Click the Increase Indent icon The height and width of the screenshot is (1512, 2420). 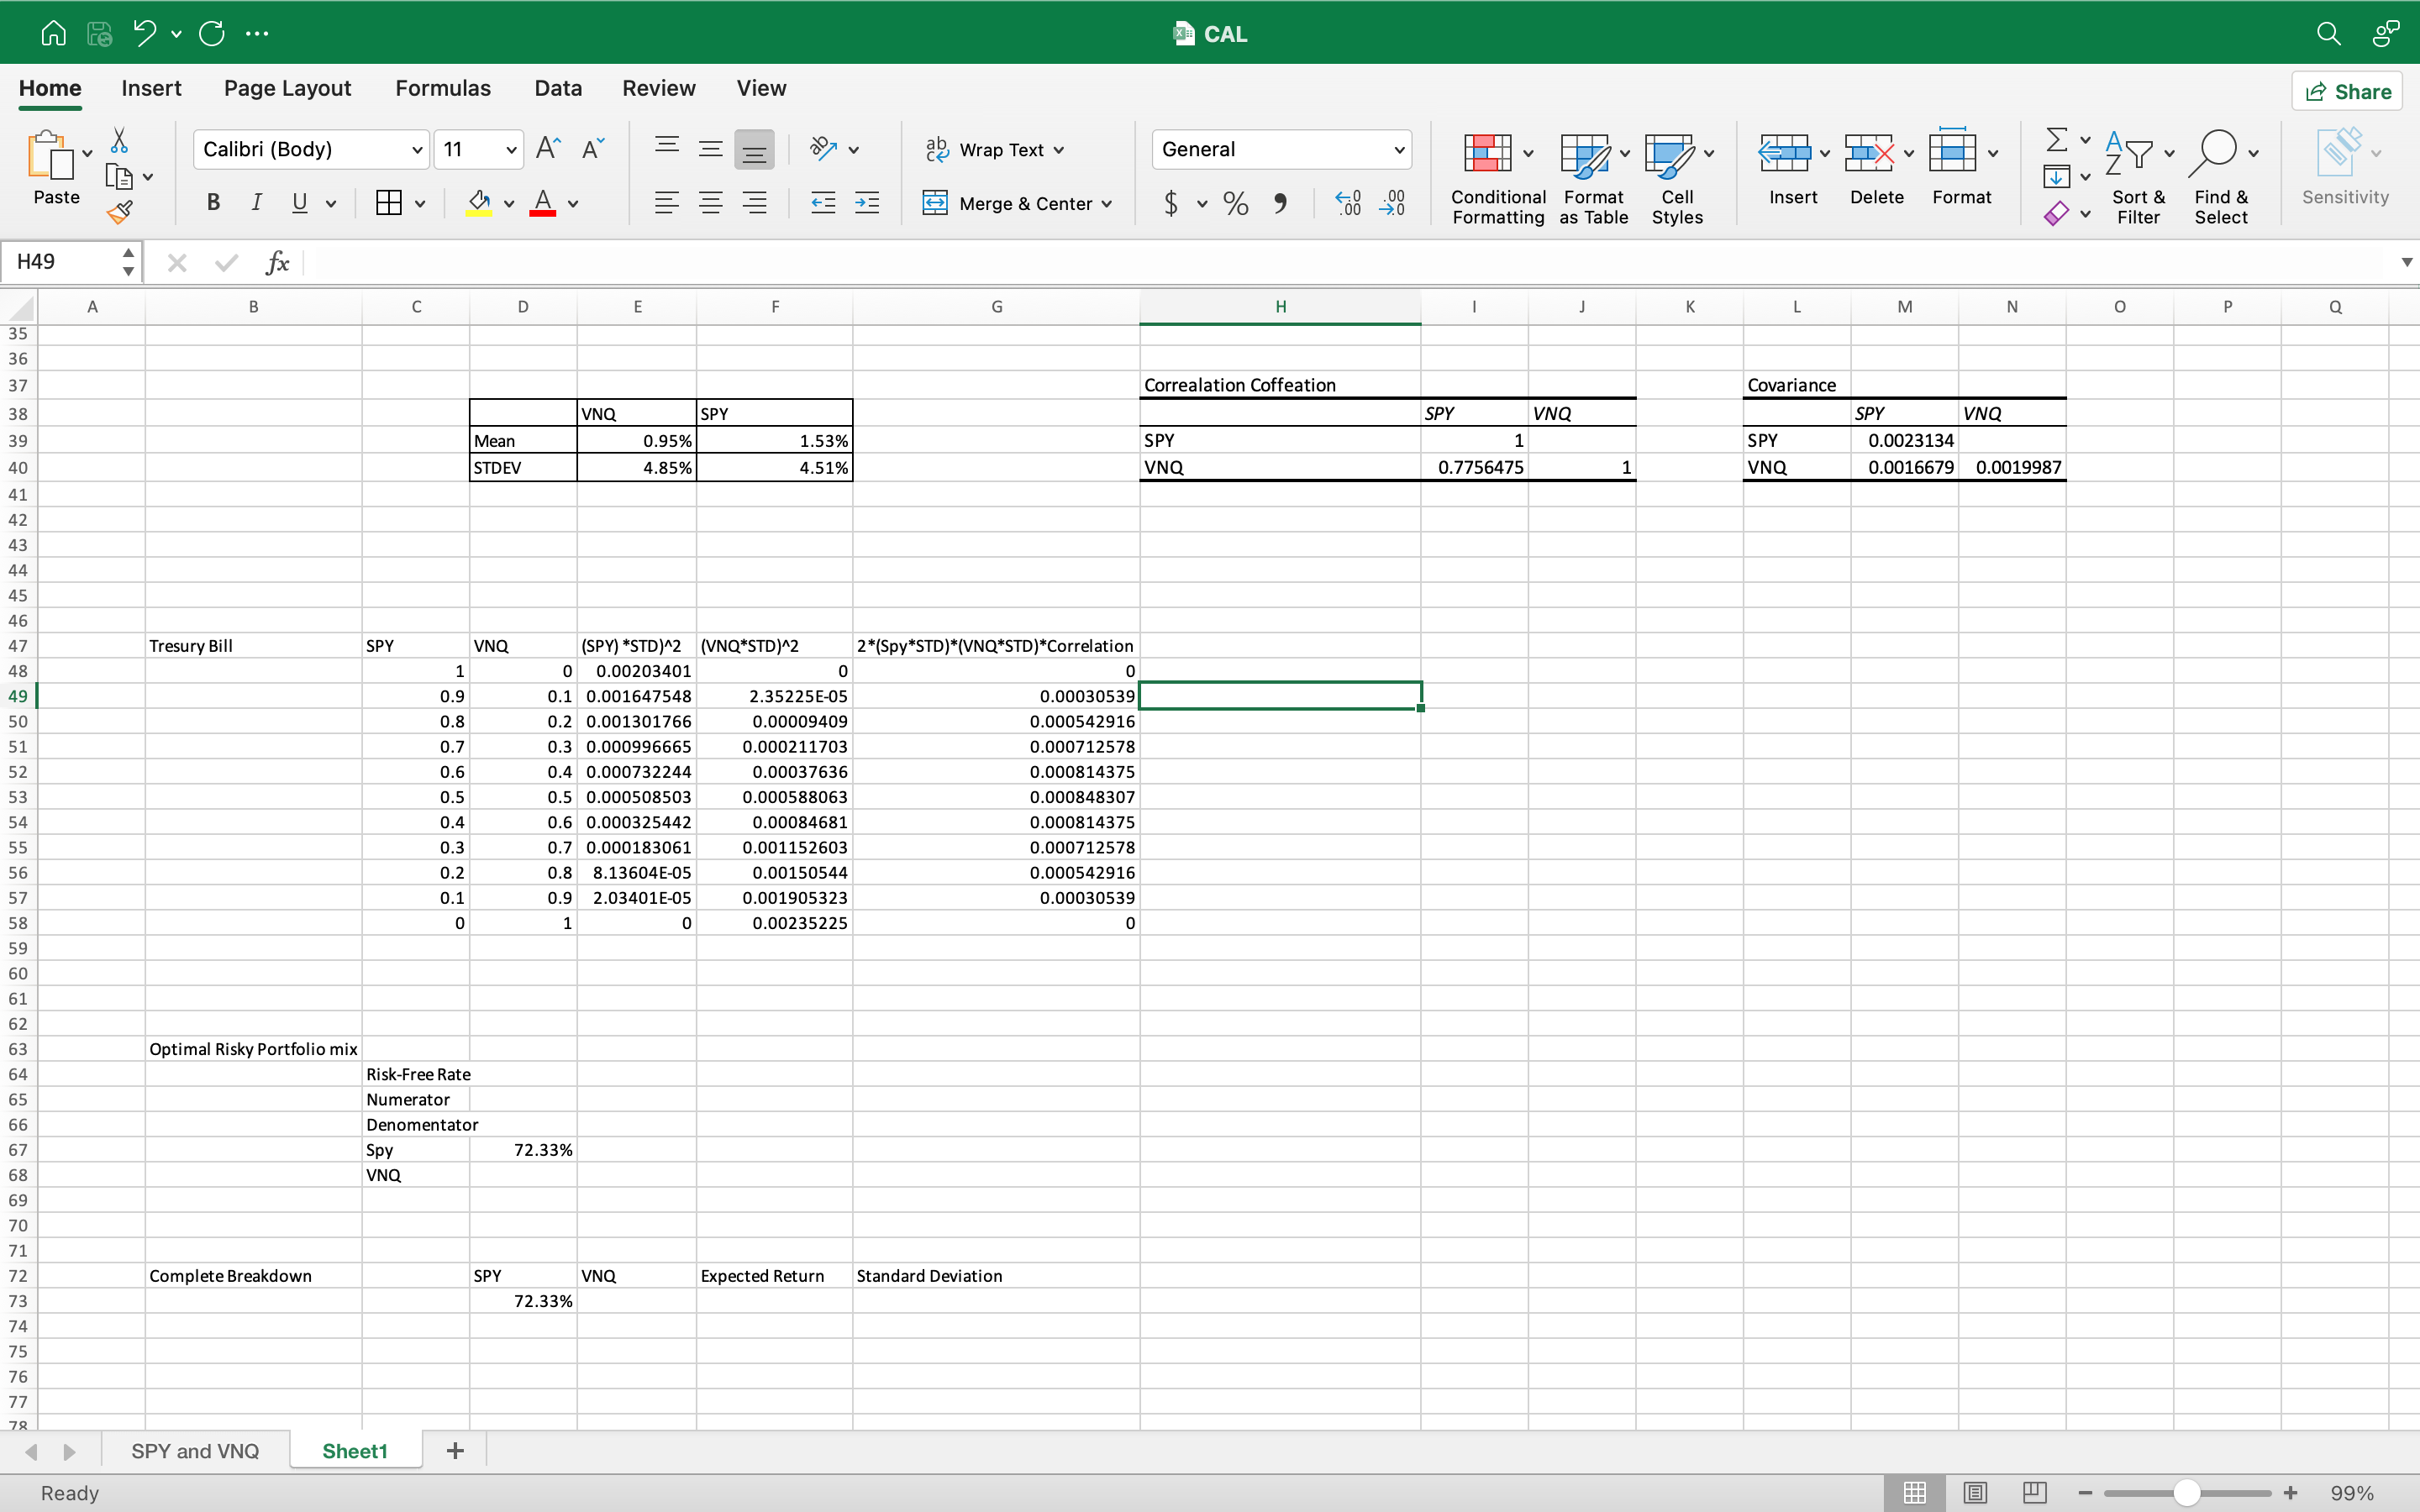point(867,204)
